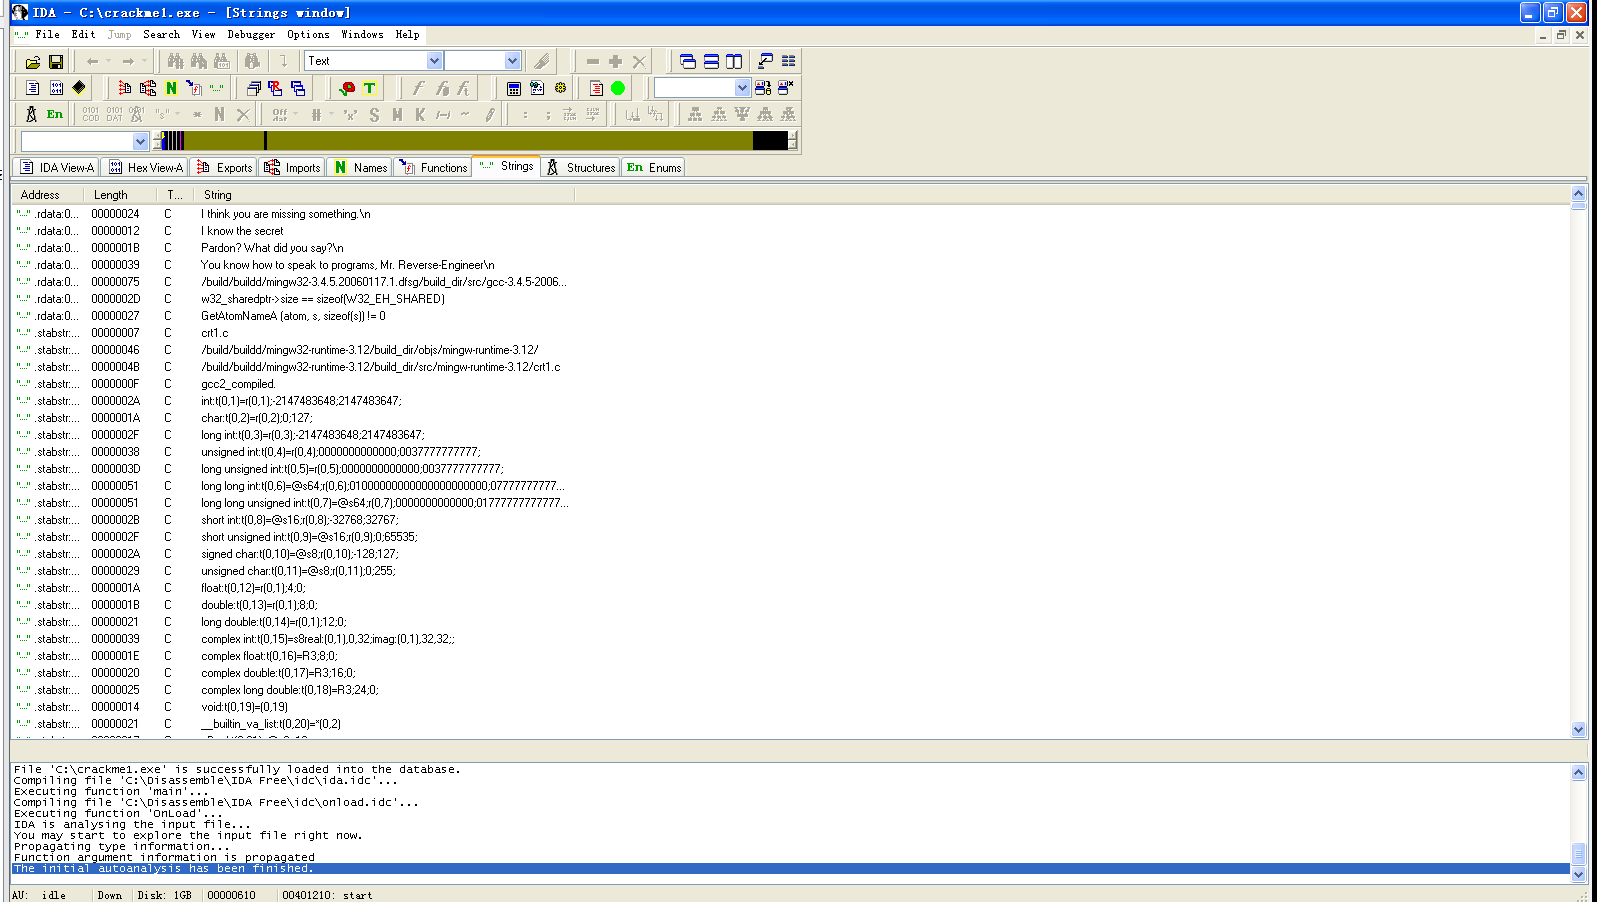Open the Search menu

point(161,34)
